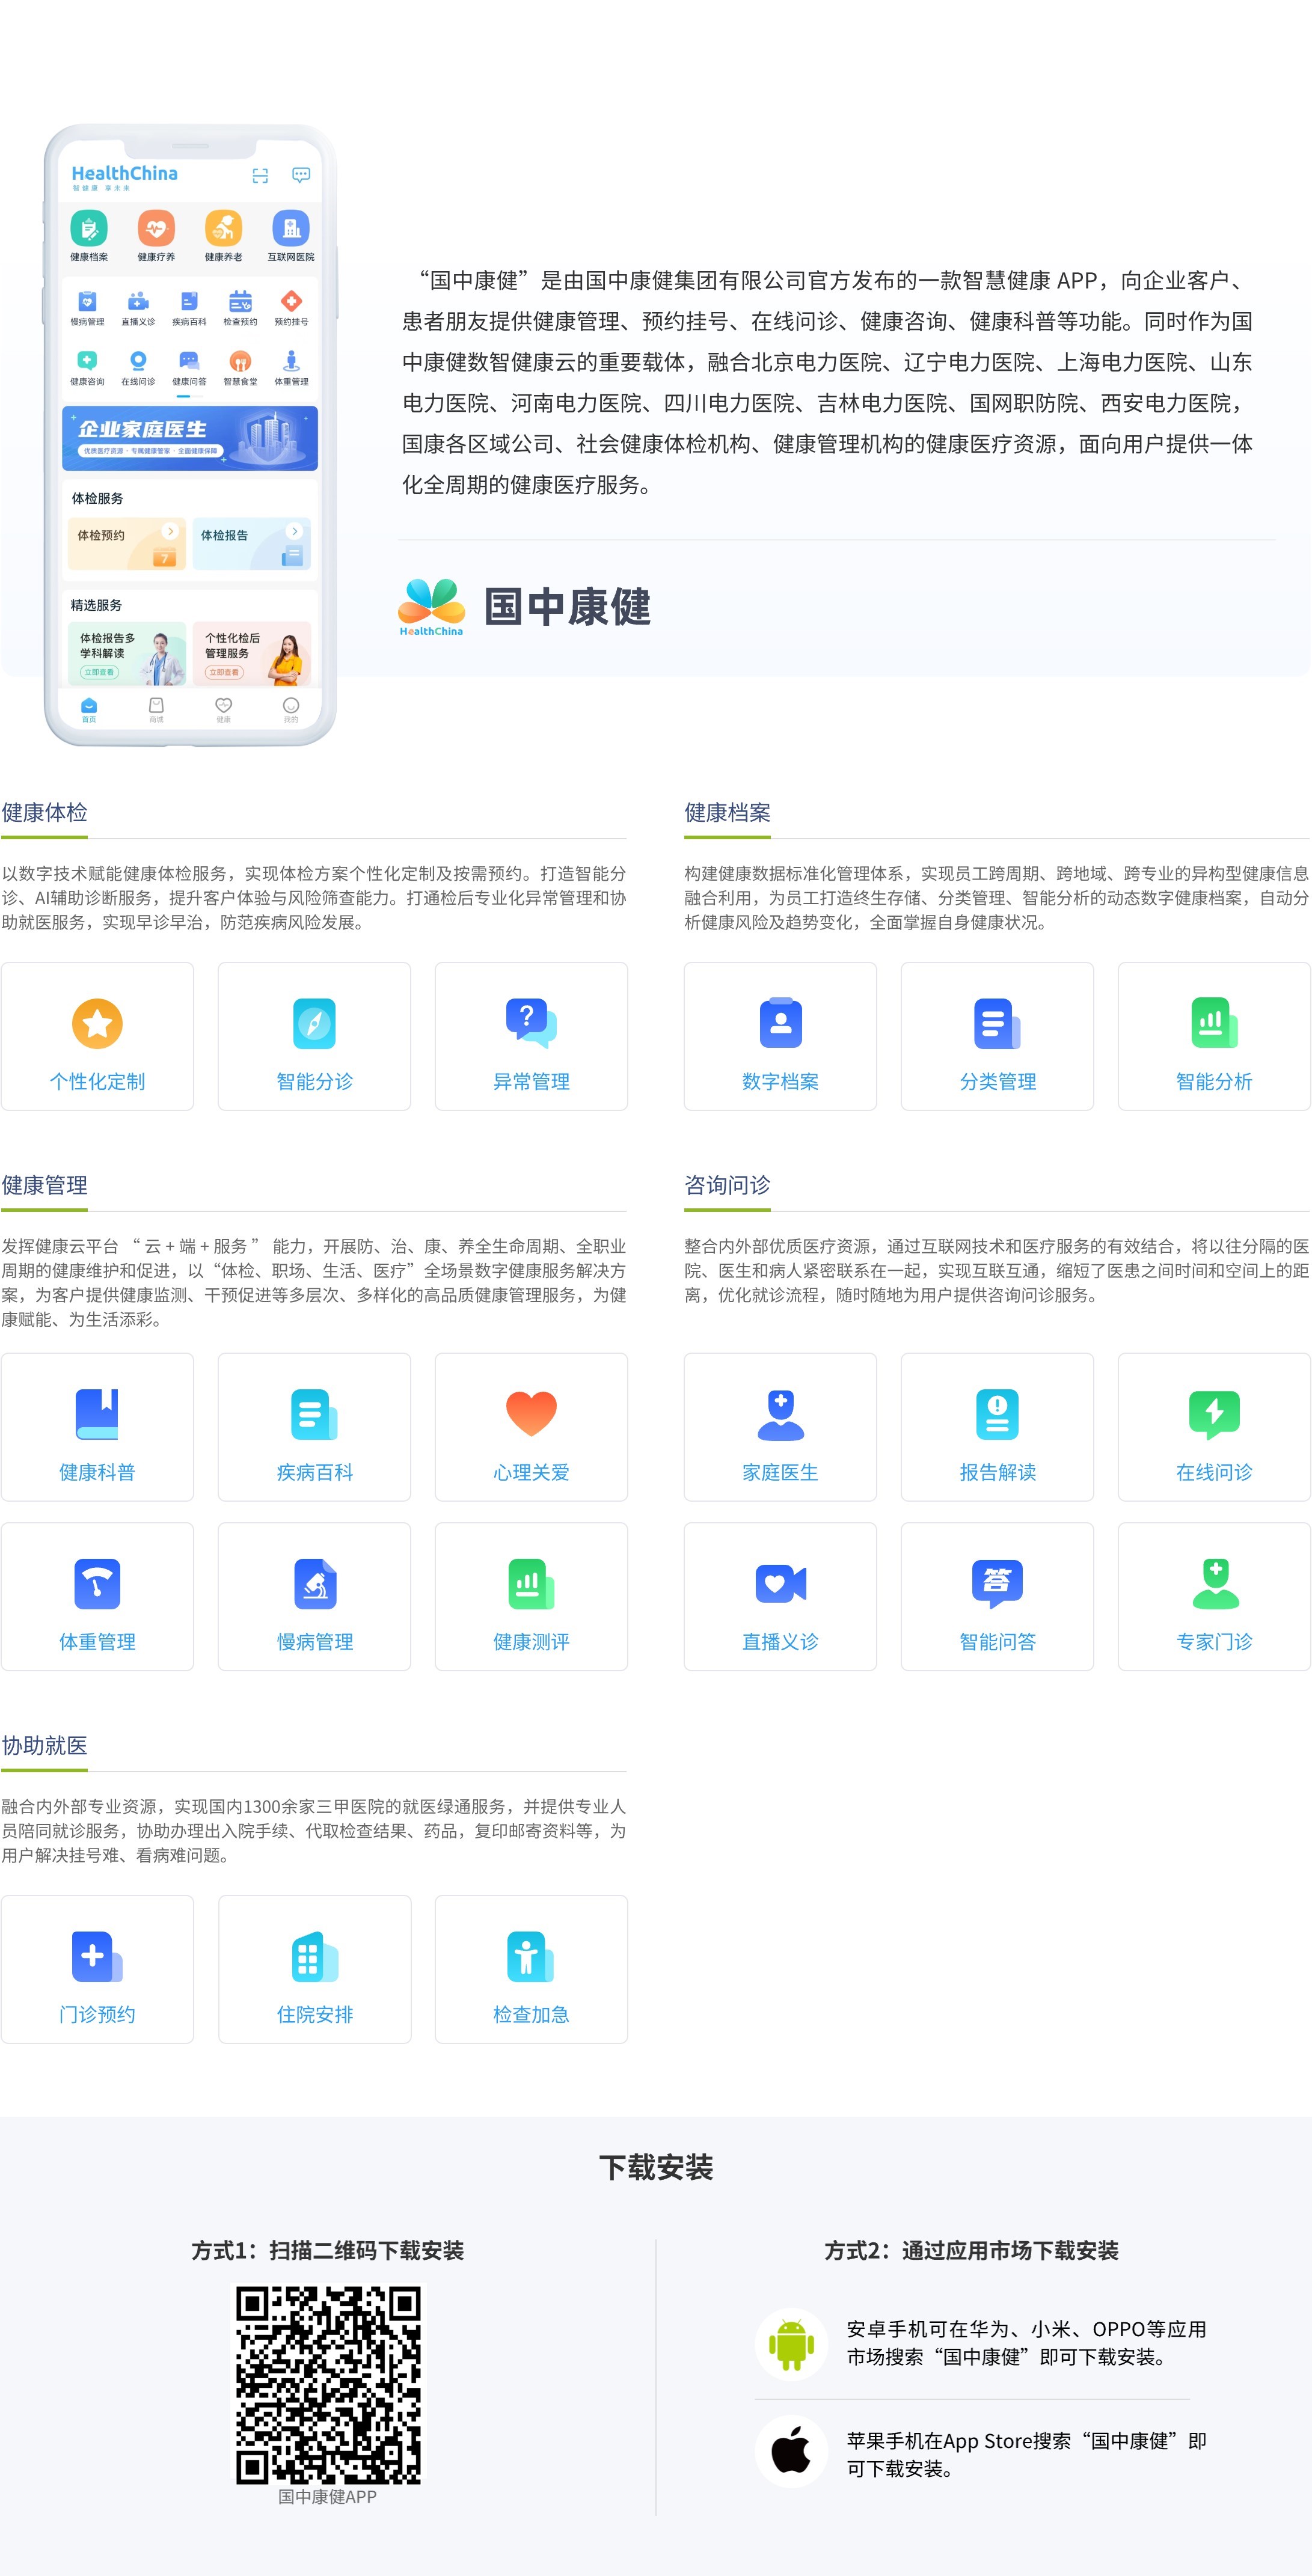Viewport: 1312px width, 2576px height.
Task: Click the 咨询问诊 section heading
Action: (727, 1185)
